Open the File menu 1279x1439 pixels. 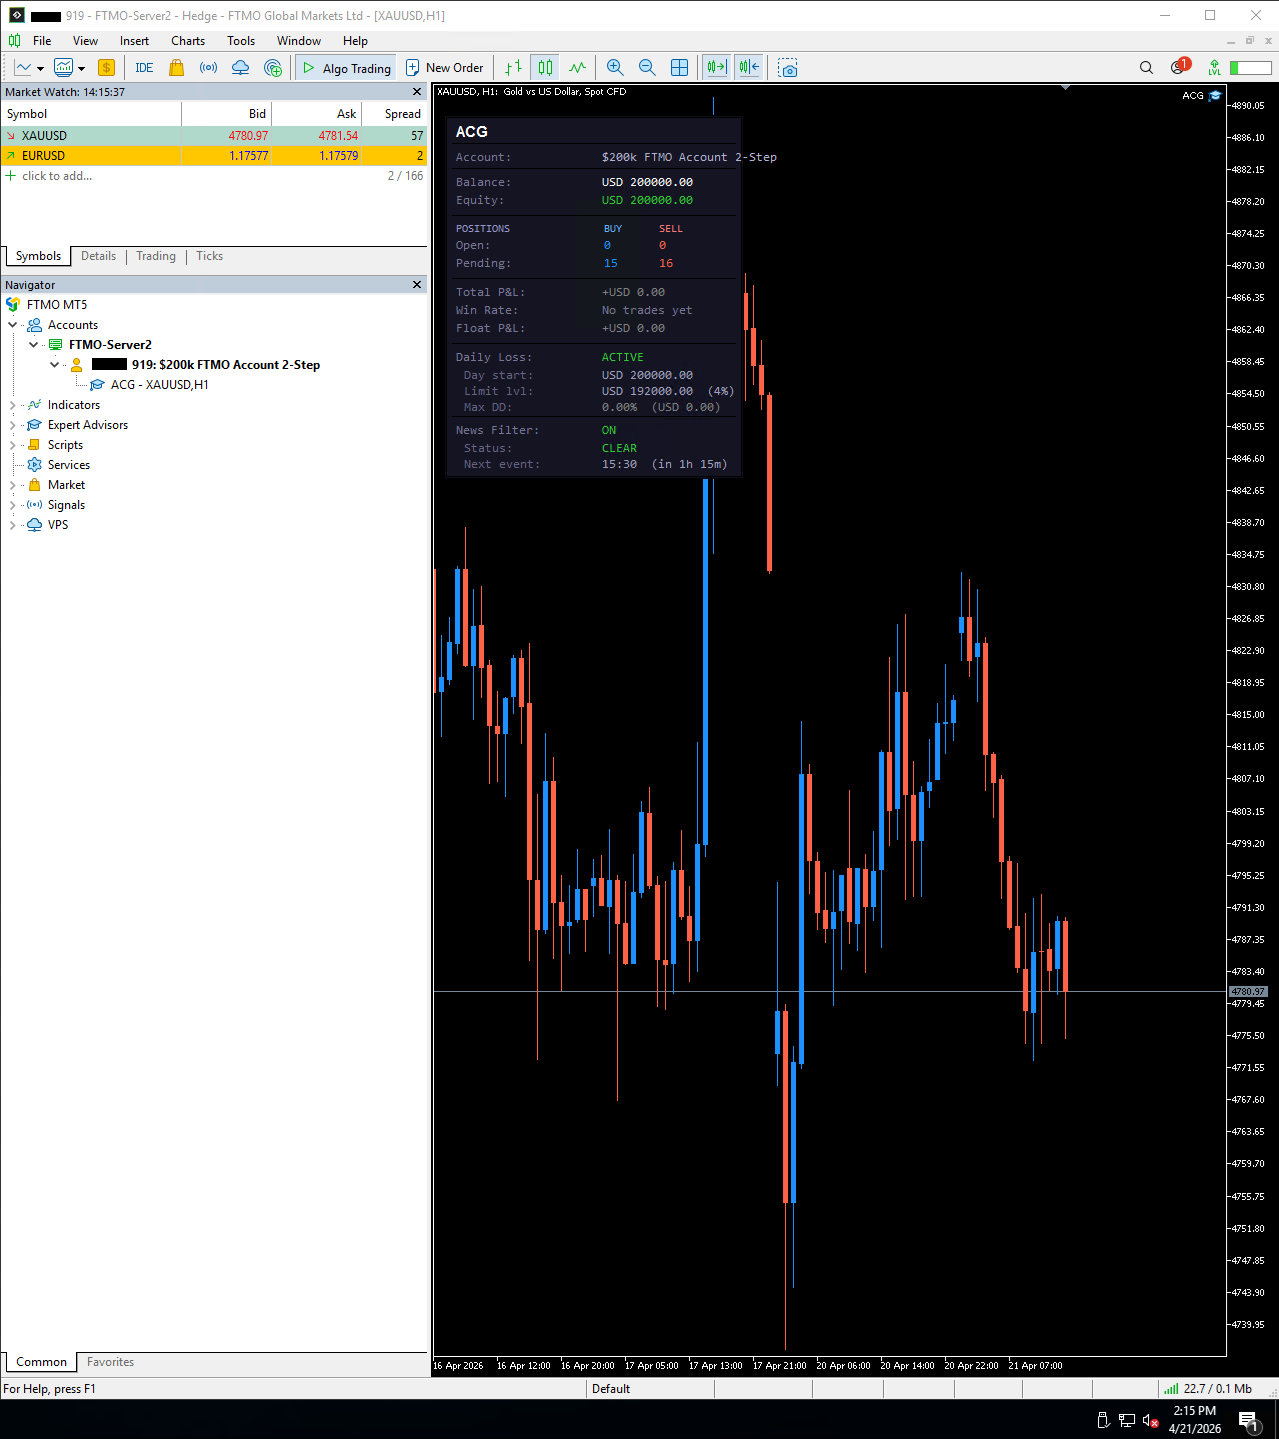[42, 41]
